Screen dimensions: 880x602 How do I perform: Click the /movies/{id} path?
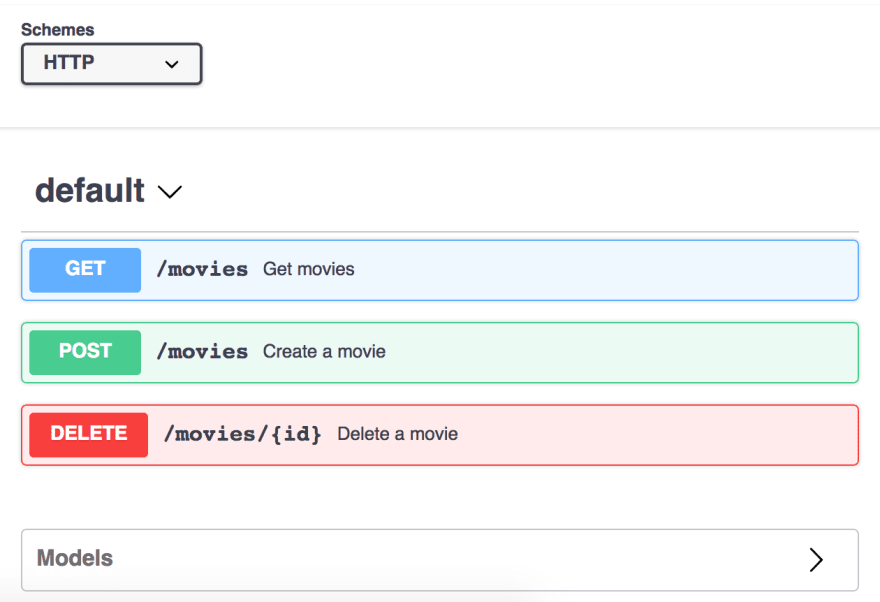(242, 434)
